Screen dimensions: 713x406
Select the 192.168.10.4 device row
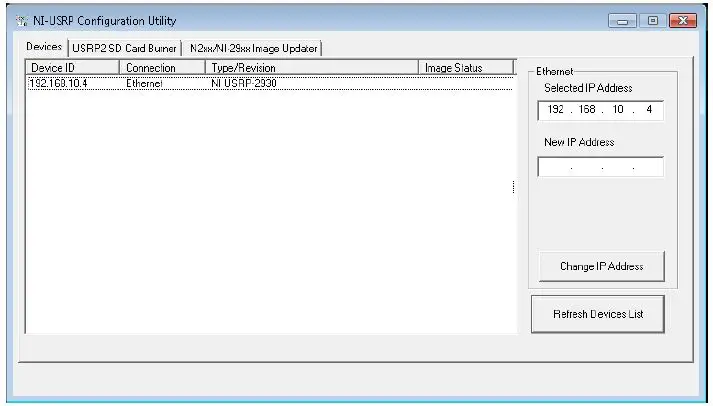270,84
